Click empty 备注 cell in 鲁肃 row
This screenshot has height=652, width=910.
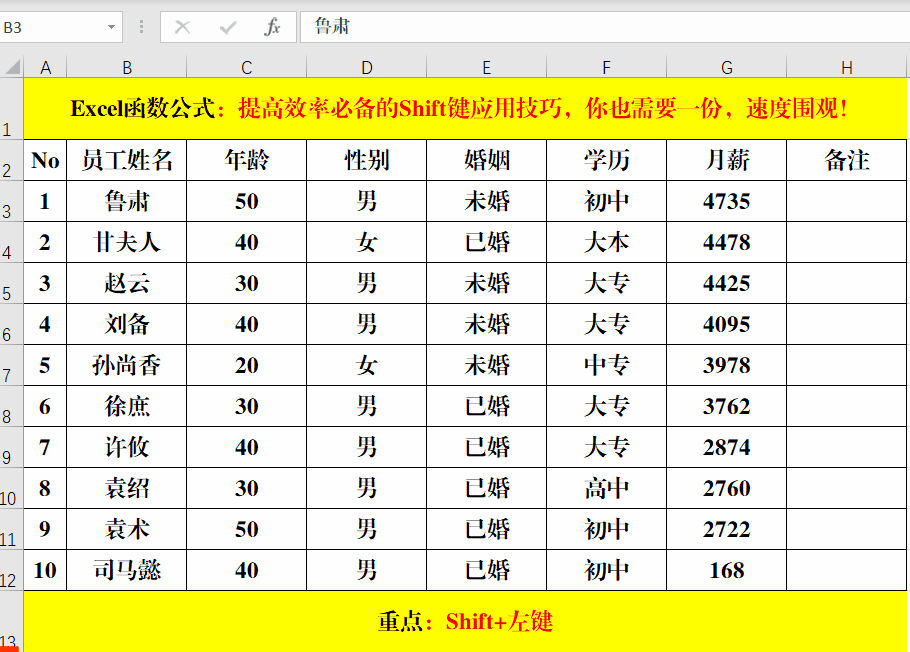pyautogui.click(x=847, y=201)
